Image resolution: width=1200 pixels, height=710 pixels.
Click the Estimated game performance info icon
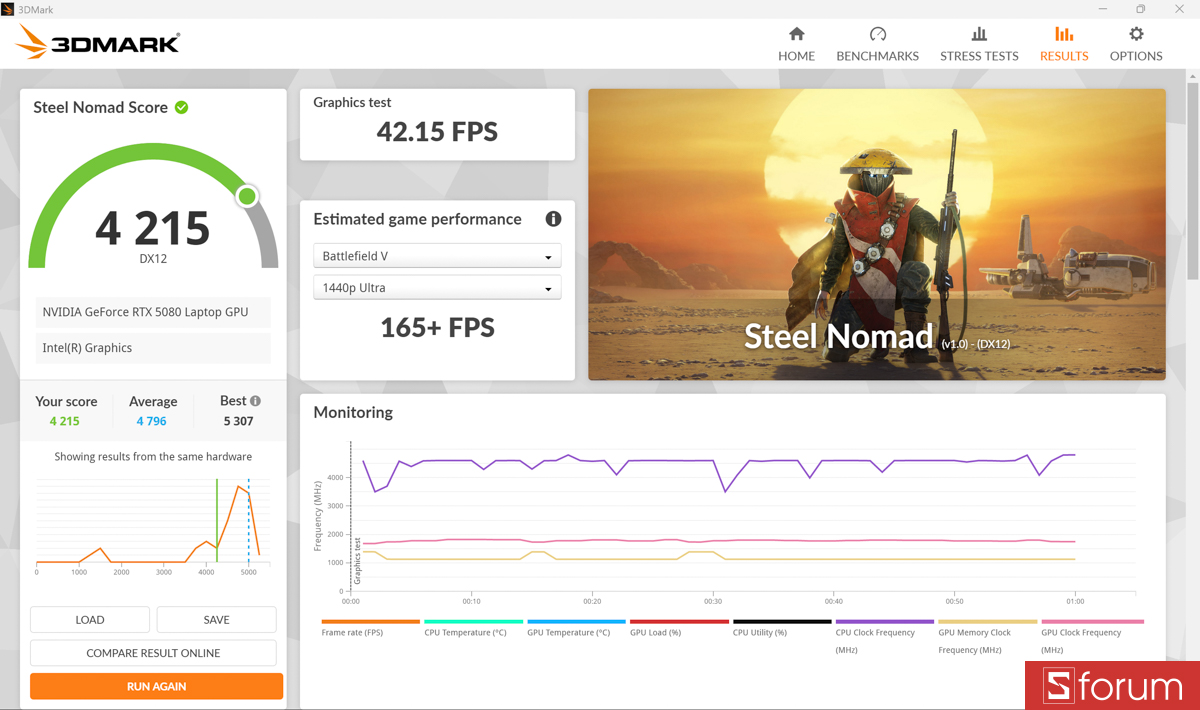(x=553, y=219)
